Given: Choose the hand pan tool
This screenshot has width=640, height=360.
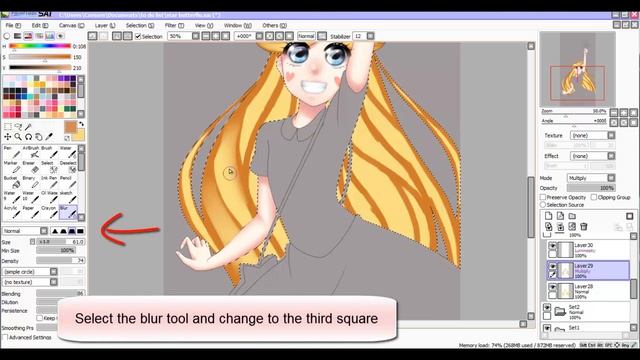Looking at the screenshot, I should pos(38,137).
